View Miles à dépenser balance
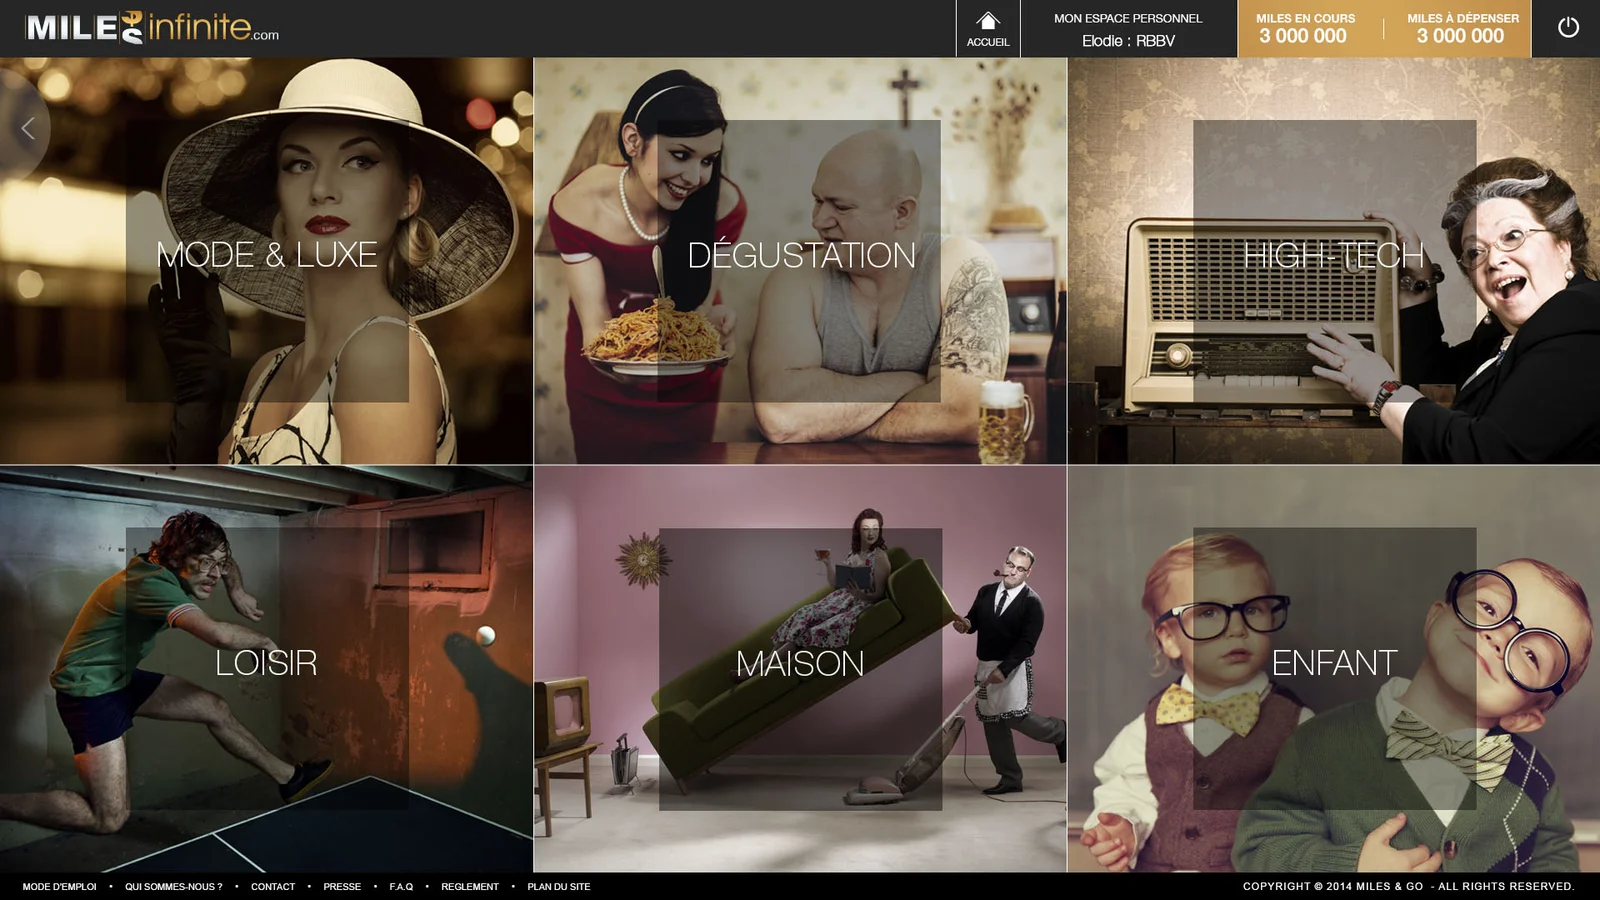Image resolution: width=1600 pixels, height=900 pixels. pyautogui.click(x=1461, y=29)
